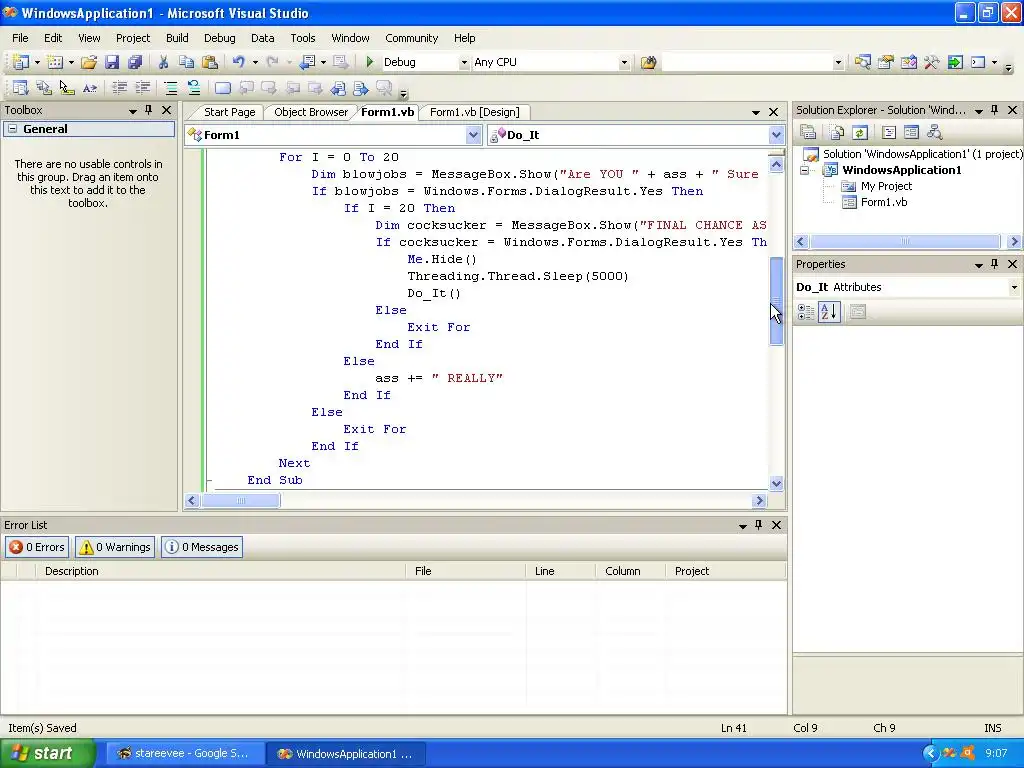Switch Properties panel to categorized view
Viewport: 1024px width, 768px height.
[x=806, y=312]
